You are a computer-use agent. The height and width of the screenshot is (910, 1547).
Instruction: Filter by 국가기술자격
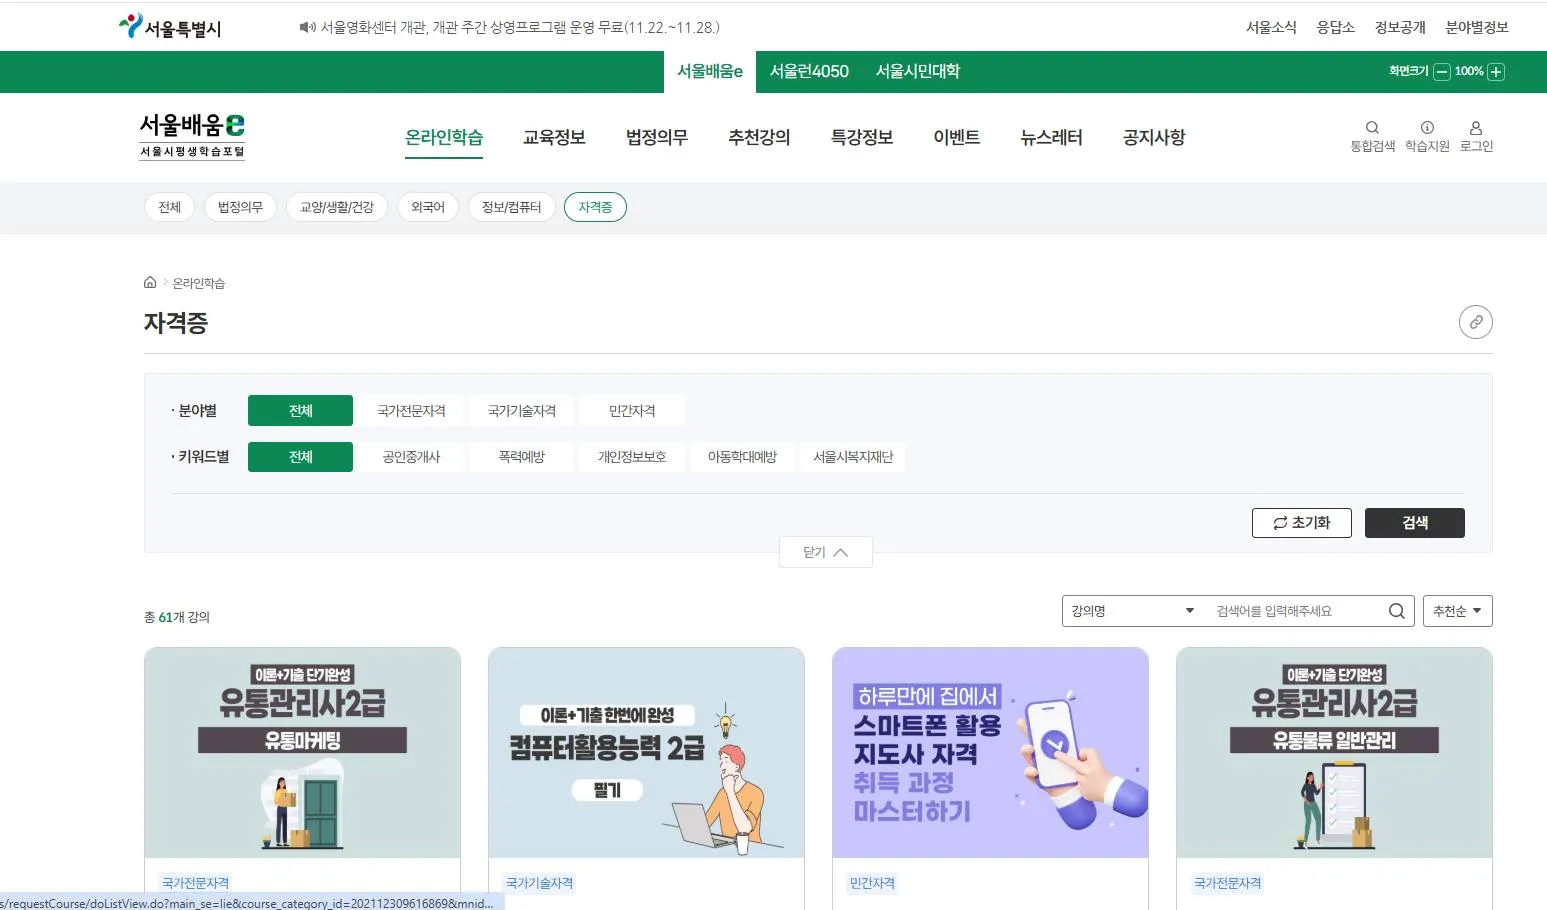(x=522, y=411)
